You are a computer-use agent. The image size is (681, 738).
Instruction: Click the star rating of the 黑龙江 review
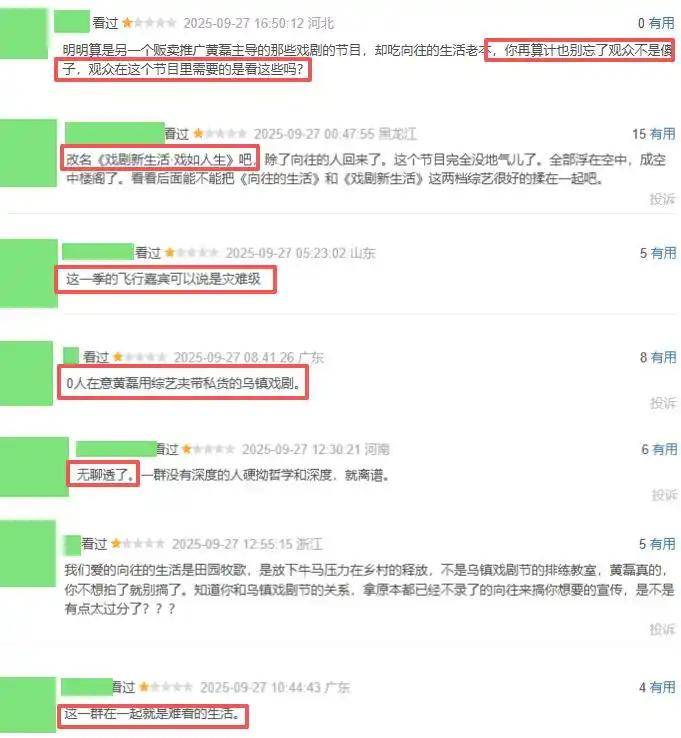tap(220, 134)
